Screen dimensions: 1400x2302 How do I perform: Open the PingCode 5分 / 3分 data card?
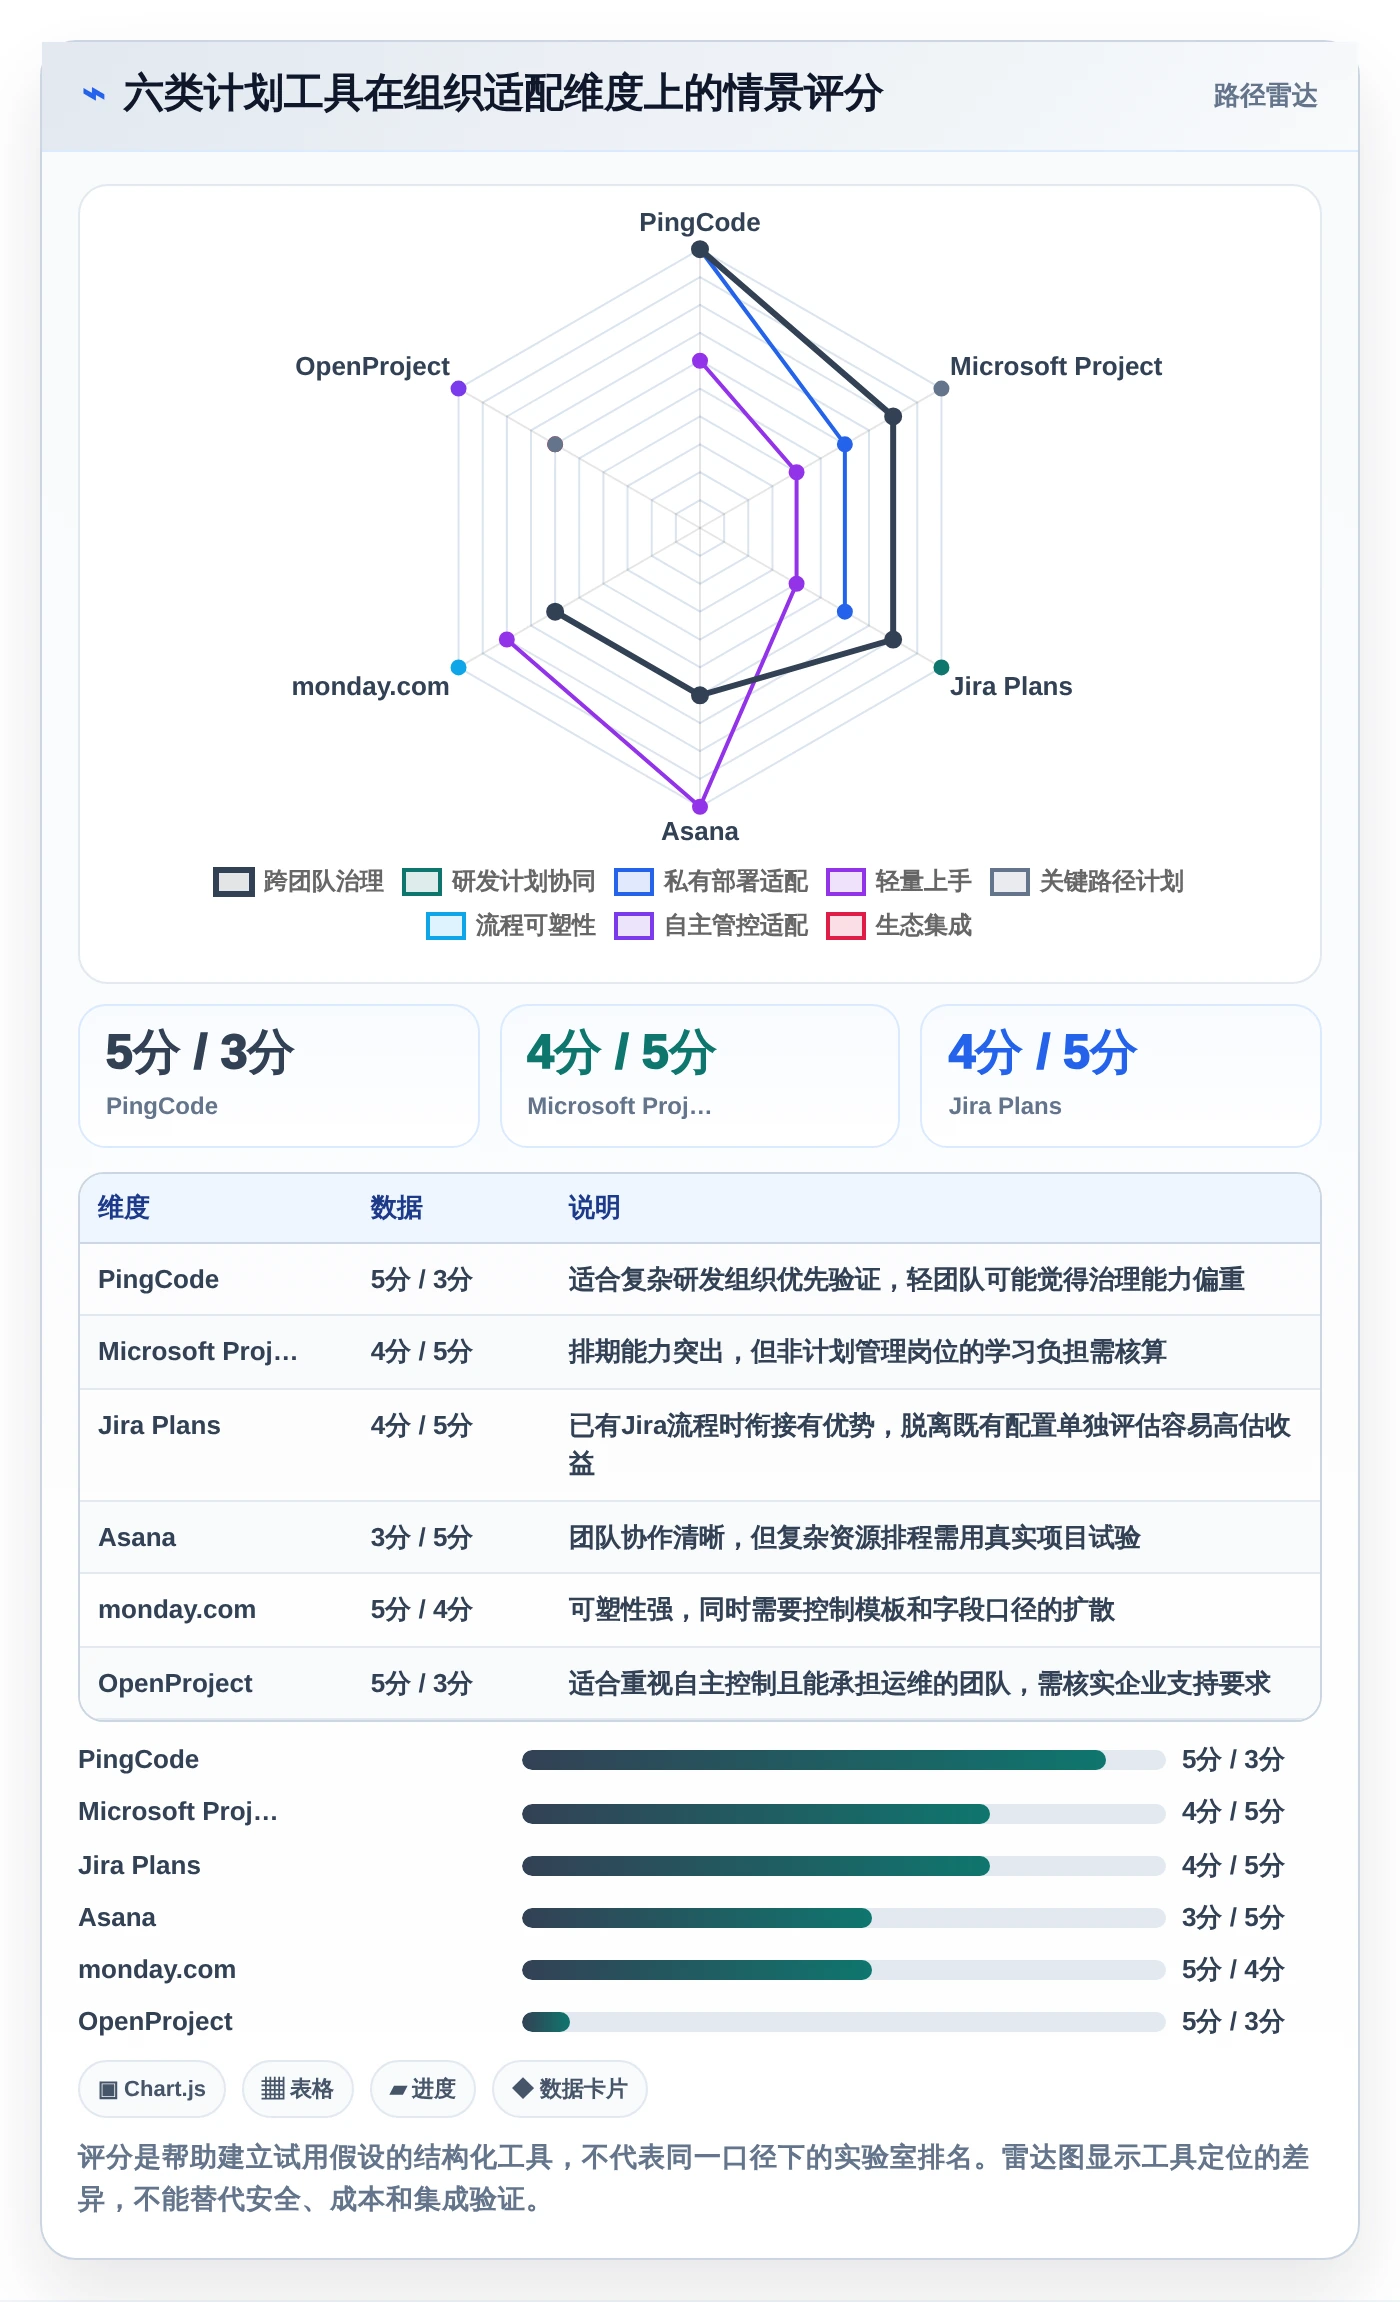click(279, 1076)
